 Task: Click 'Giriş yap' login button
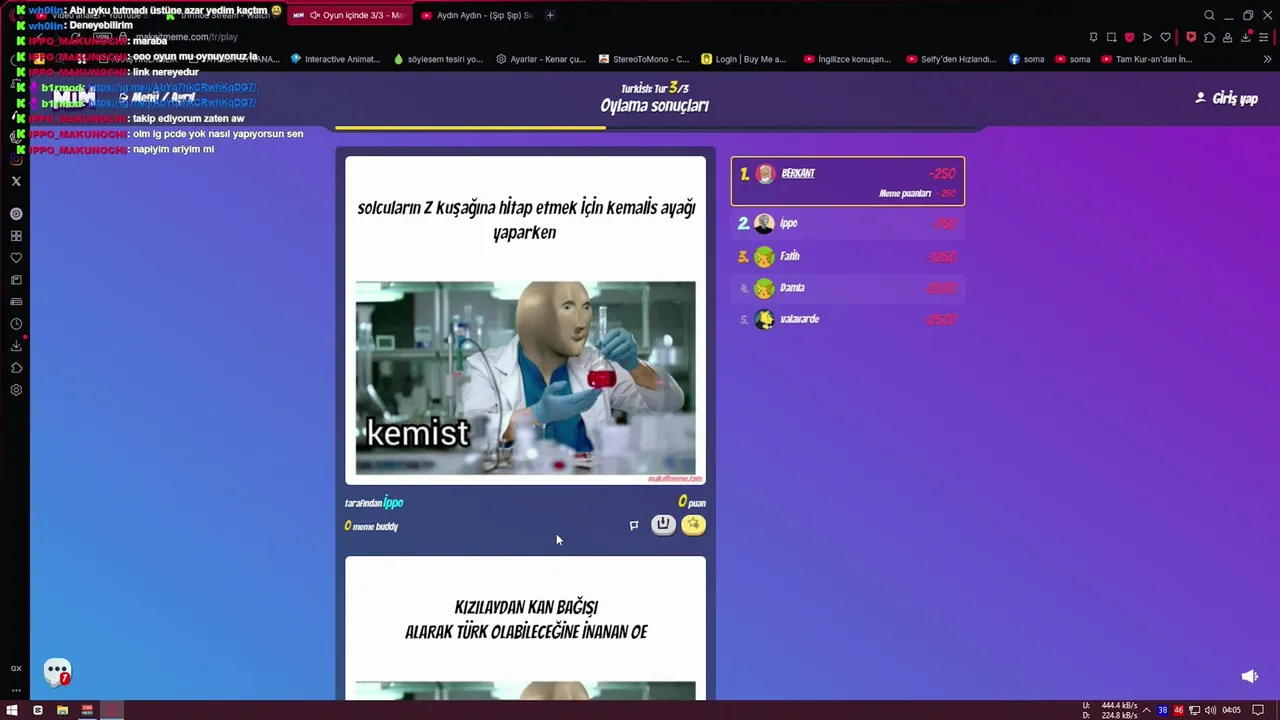coord(1227,98)
